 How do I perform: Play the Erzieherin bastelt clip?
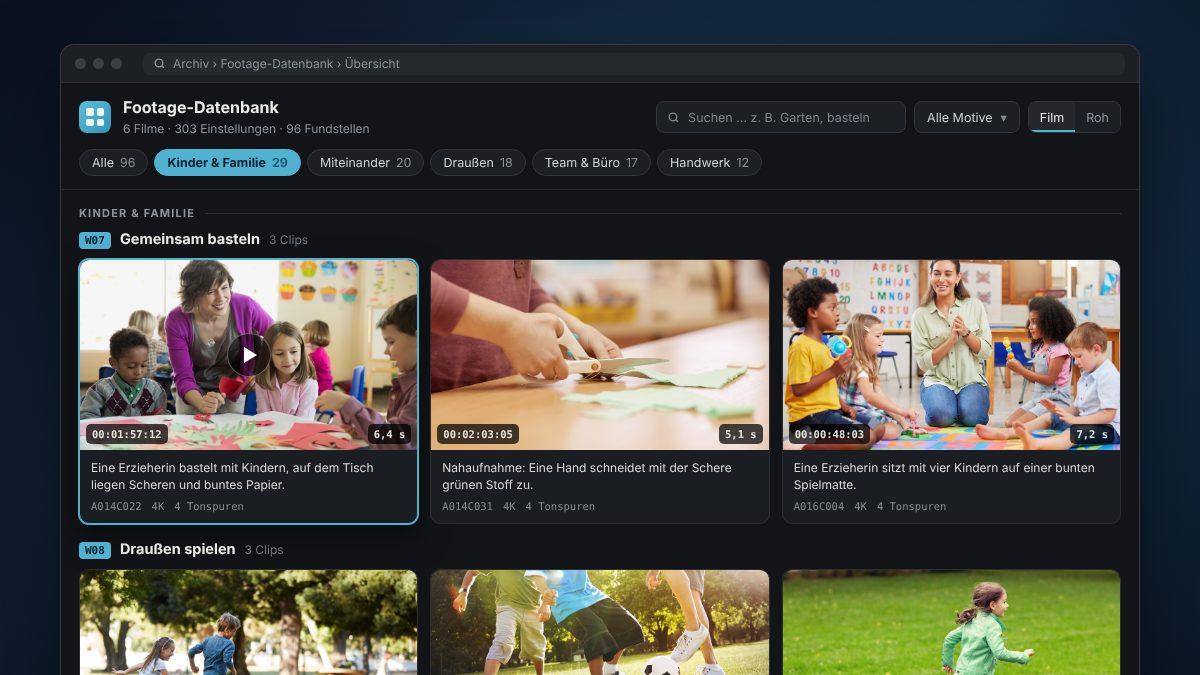pos(248,355)
